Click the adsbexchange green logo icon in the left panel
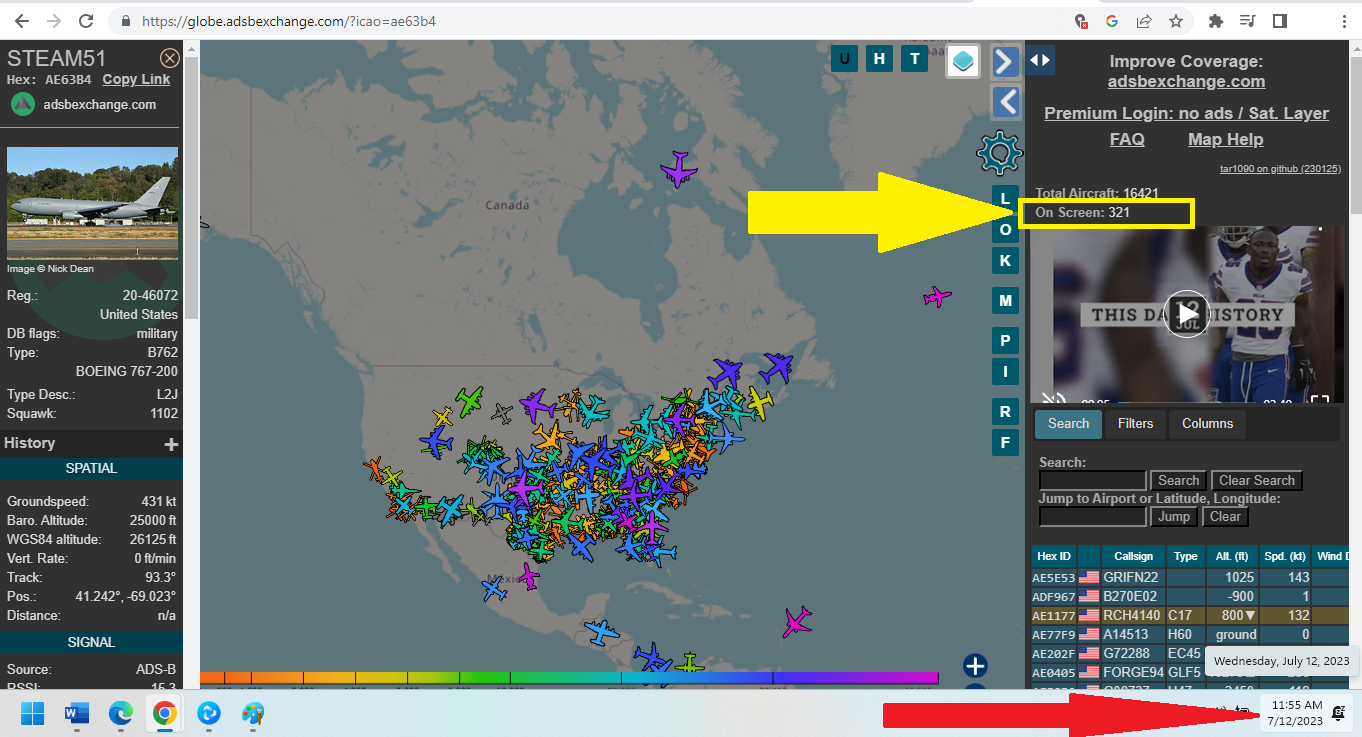Viewport: 1362px width, 737px height. point(23,104)
